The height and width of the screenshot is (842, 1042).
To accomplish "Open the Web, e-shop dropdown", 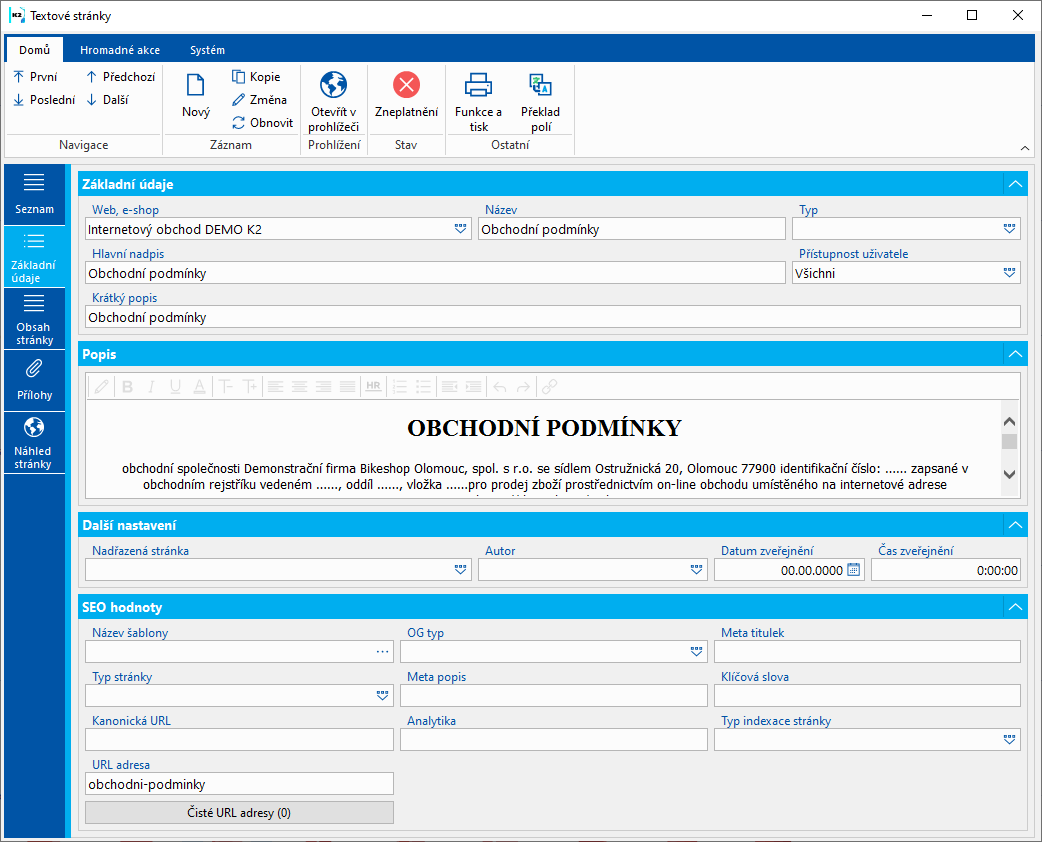I will [x=460, y=229].
